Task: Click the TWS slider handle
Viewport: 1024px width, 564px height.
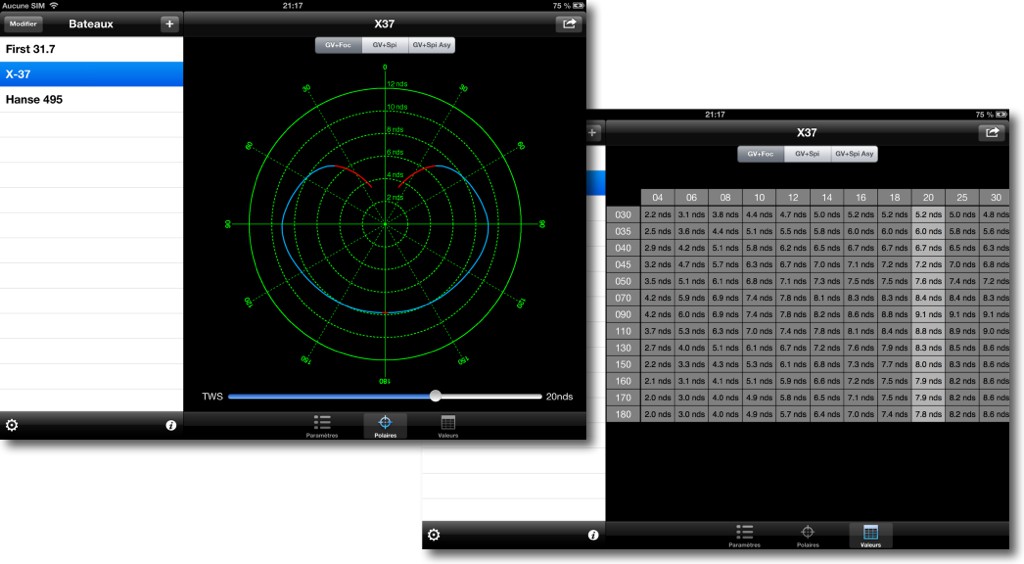Action: pyautogui.click(x=436, y=396)
